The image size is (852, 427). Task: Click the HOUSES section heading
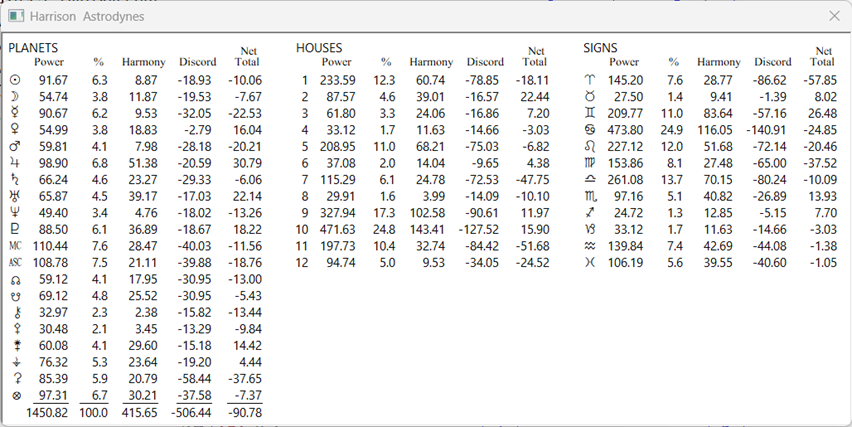[319, 47]
